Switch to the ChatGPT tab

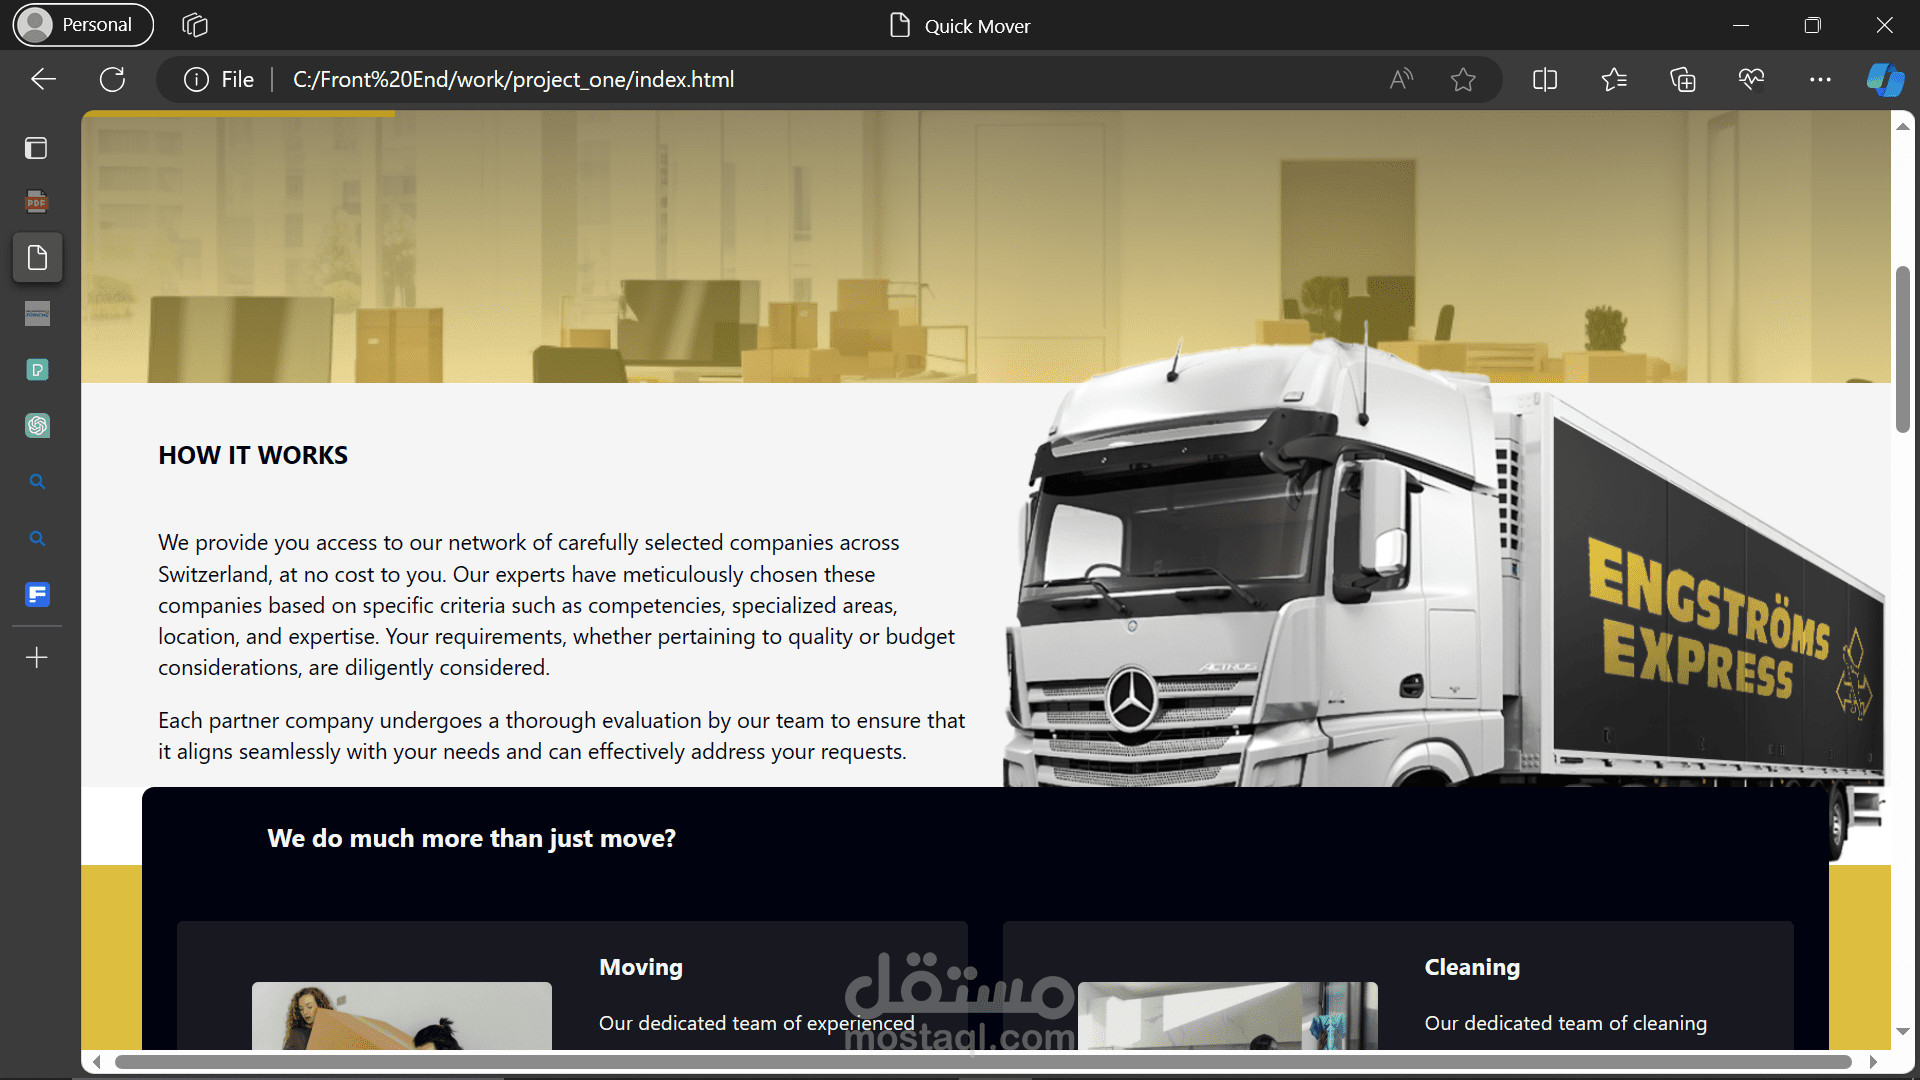point(37,426)
